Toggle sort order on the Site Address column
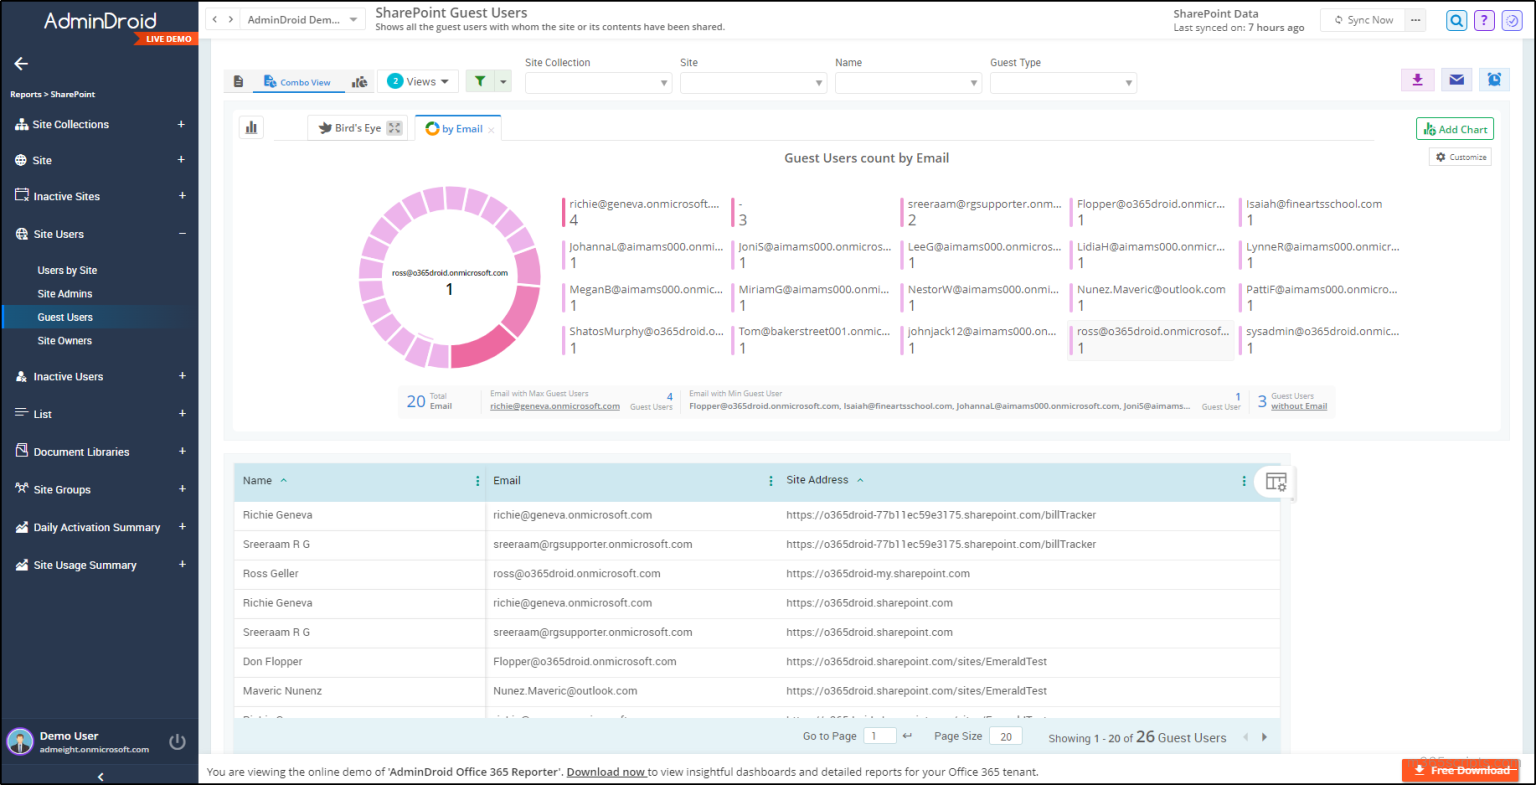 (861, 479)
